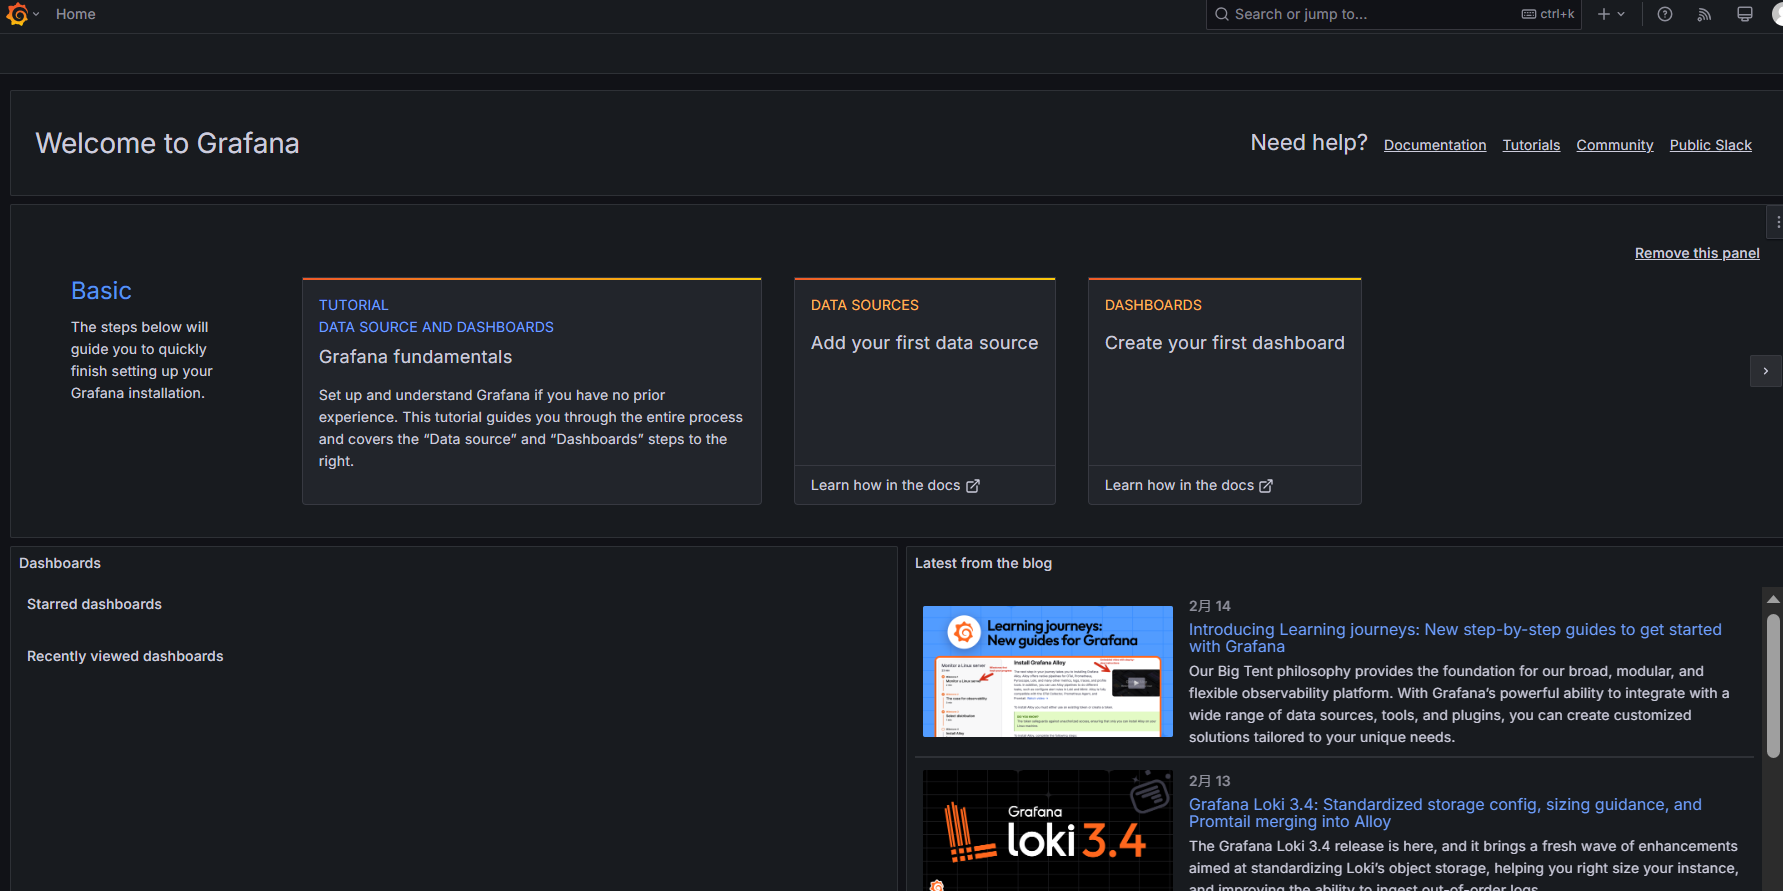Expand the chevron next to the plus button

1621,14
